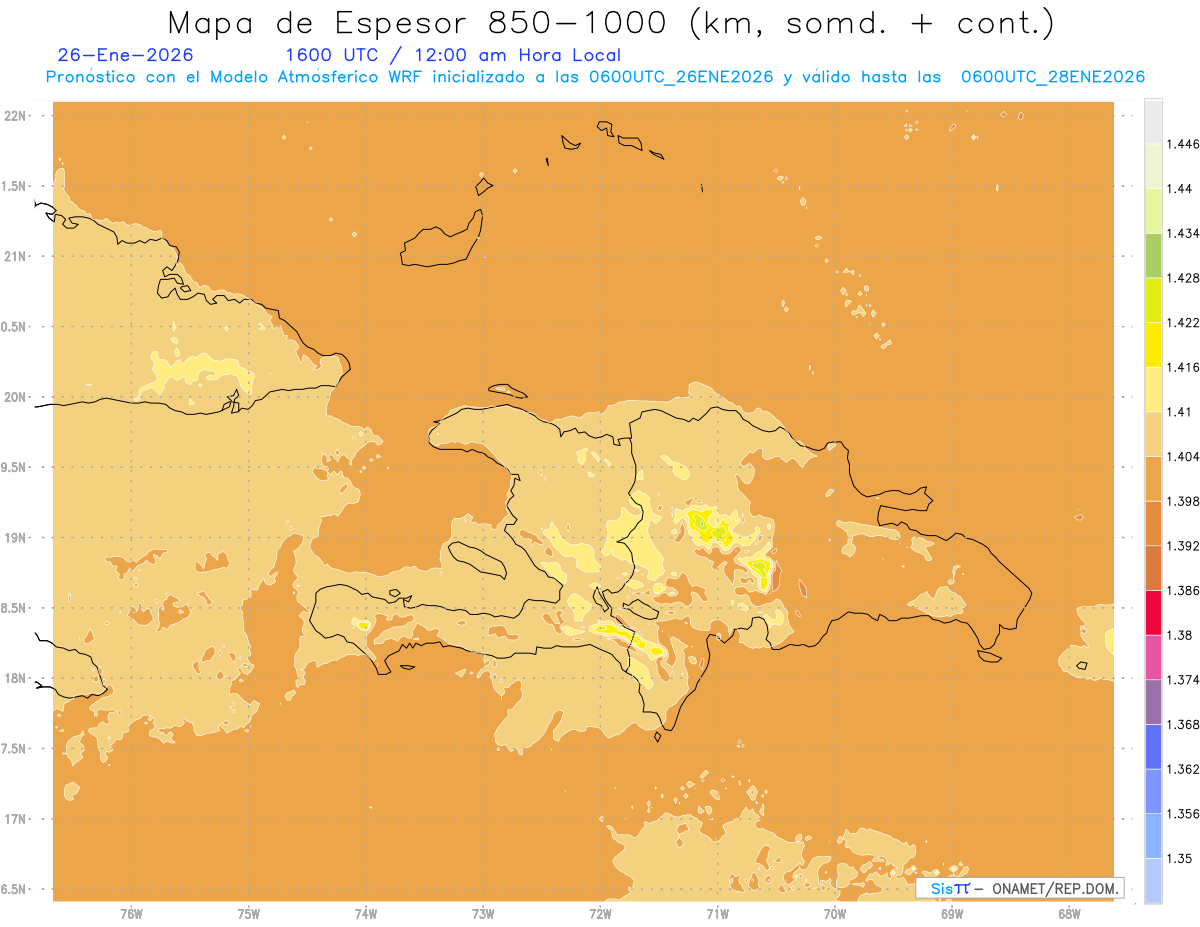The height and width of the screenshot is (927, 1200).
Task: Click the colorbar value "1.428"
Action: 1183,278
